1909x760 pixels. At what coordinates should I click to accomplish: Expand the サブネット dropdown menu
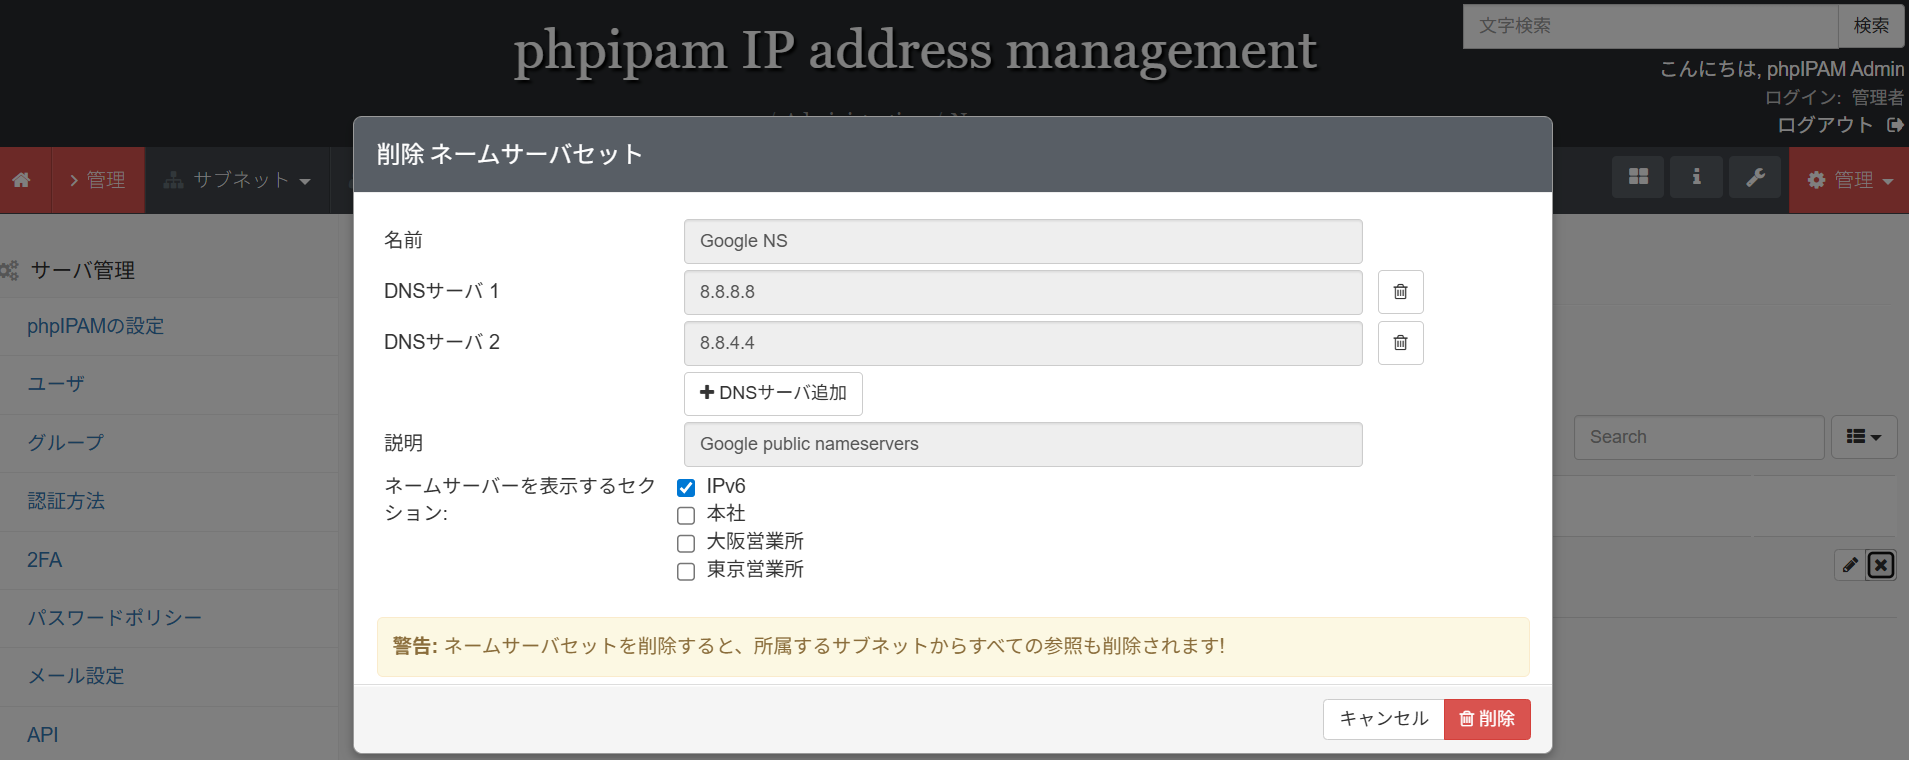(237, 180)
